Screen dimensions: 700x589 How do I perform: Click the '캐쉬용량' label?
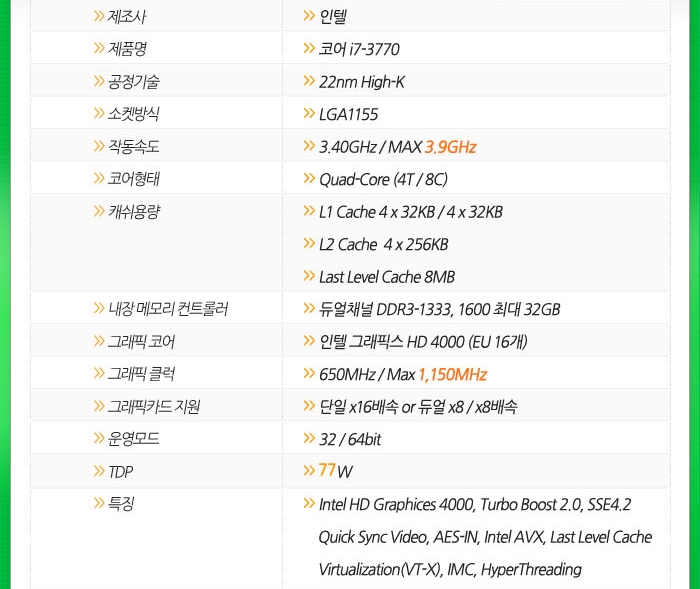coord(133,211)
